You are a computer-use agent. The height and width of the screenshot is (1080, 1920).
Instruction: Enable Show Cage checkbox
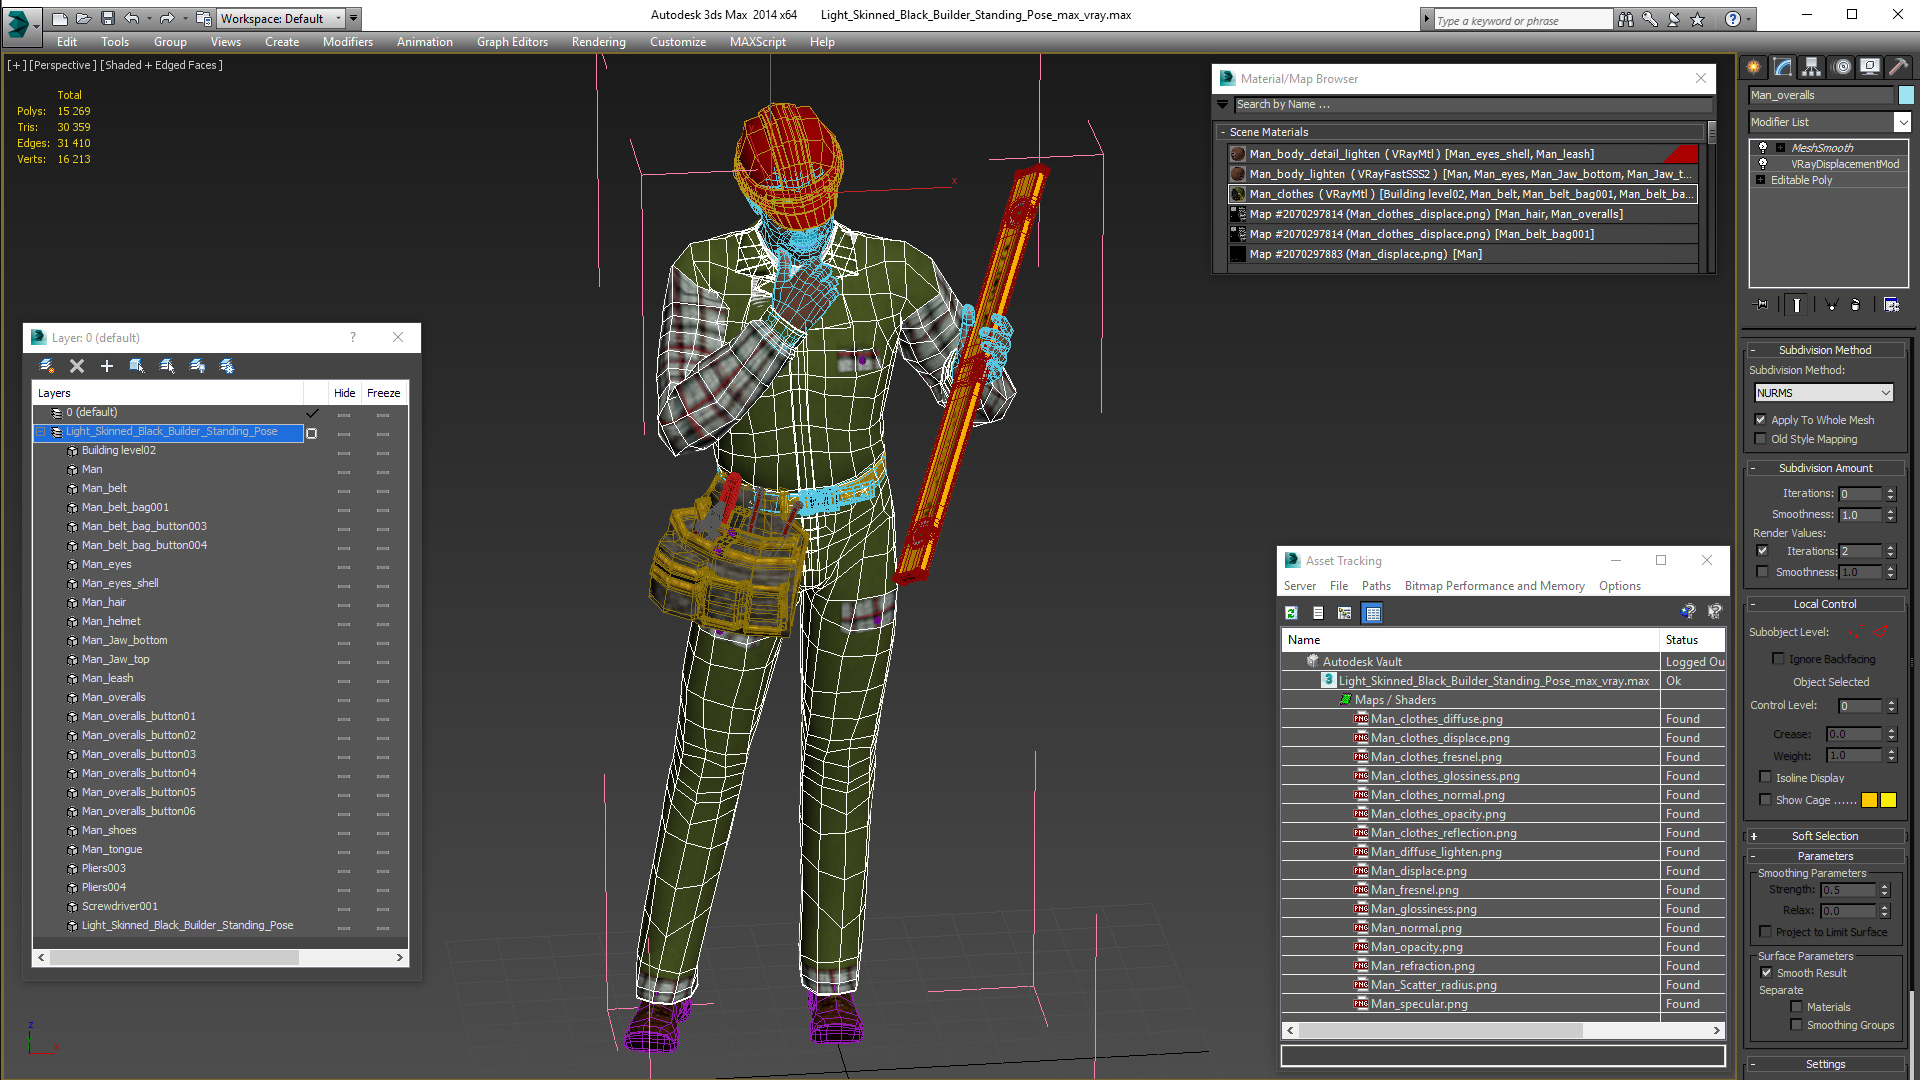[x=1766, y=799]
